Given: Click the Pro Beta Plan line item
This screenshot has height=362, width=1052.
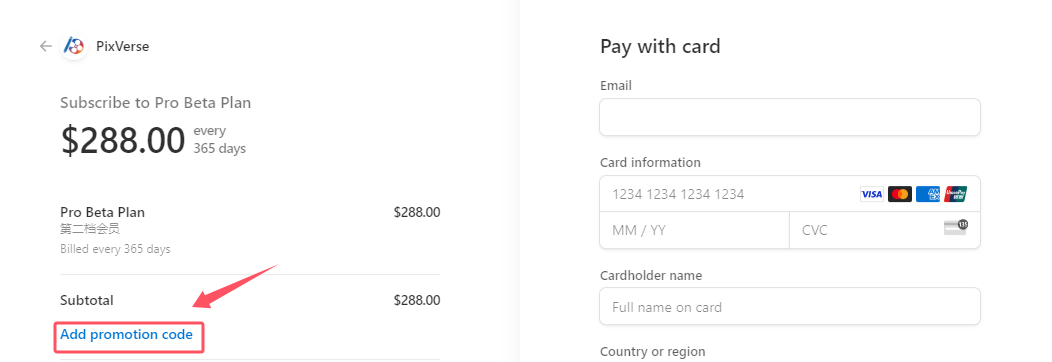Looking at the screenshot, I should (x=103, y=213).
